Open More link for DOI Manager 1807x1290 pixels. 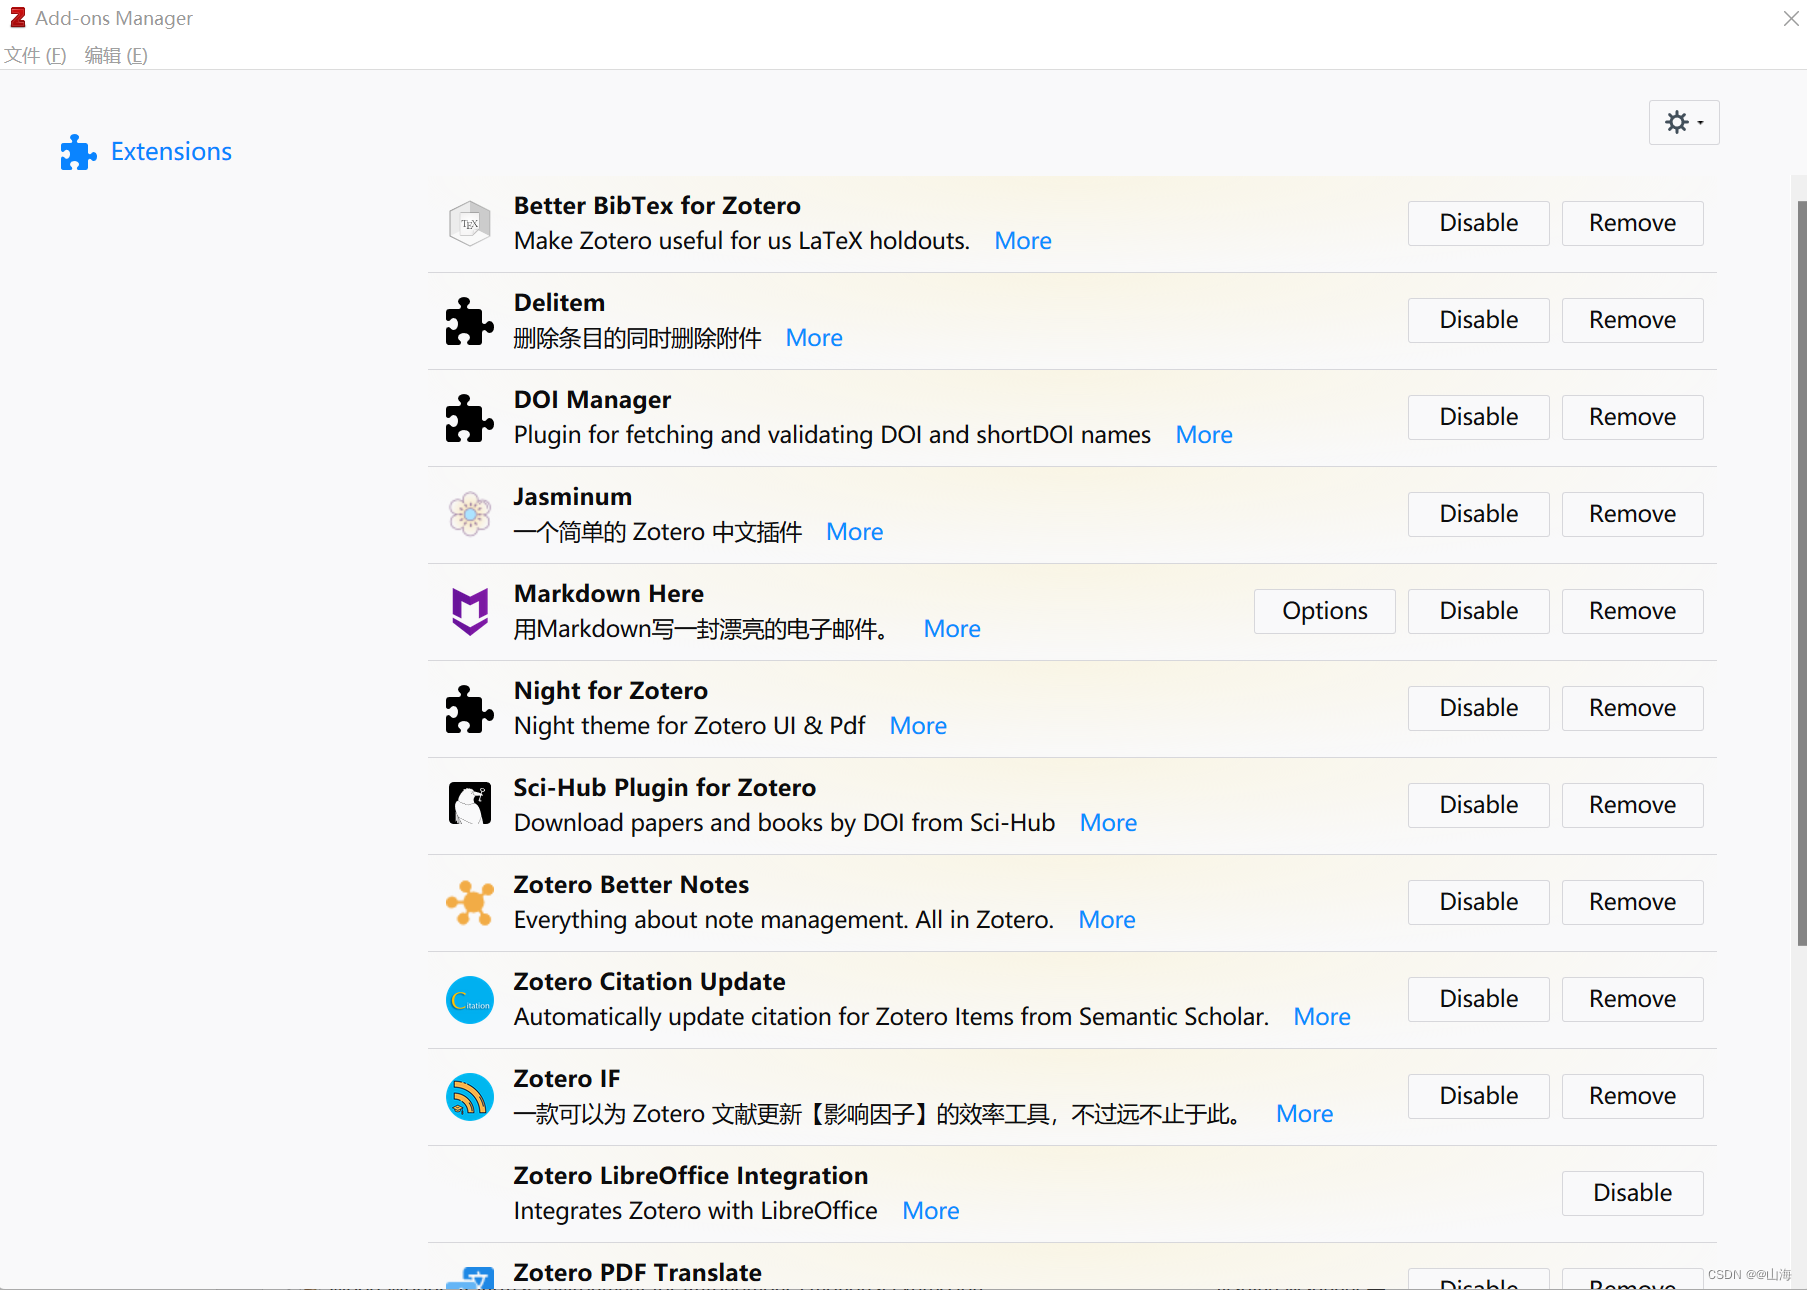point(1204,435)
